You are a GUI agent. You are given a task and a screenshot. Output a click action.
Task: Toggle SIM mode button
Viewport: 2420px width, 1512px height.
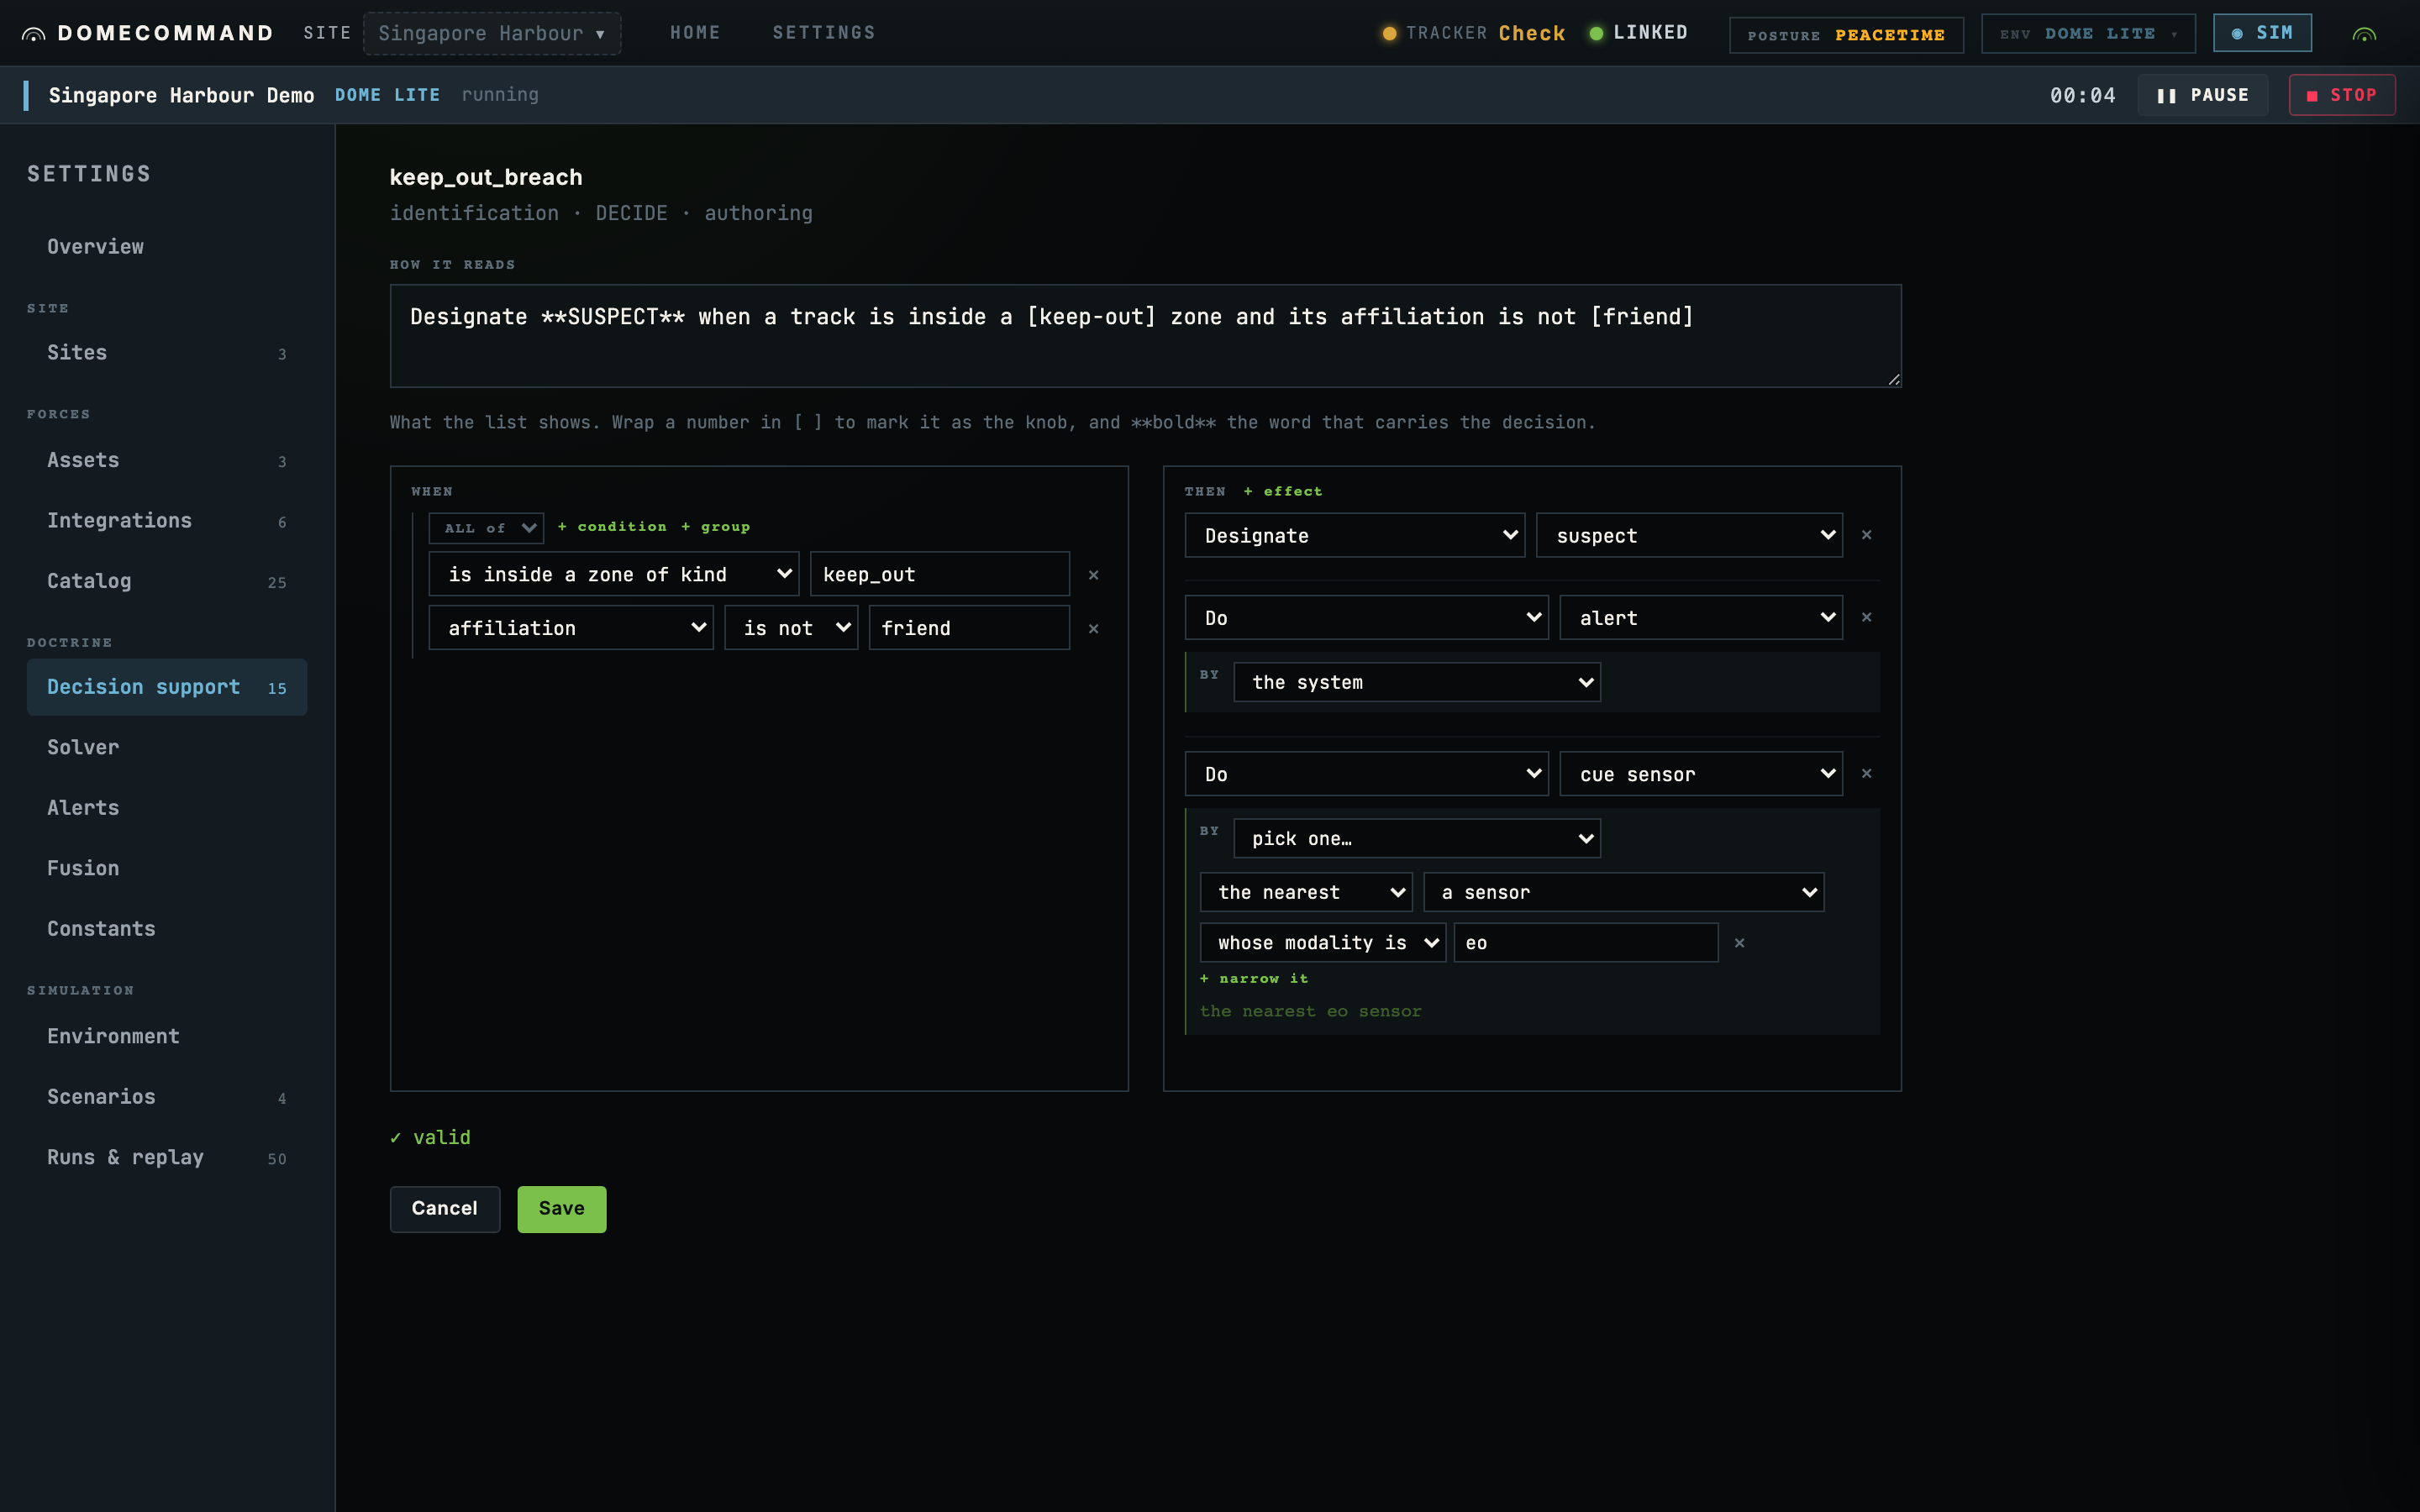point(2262,33)
